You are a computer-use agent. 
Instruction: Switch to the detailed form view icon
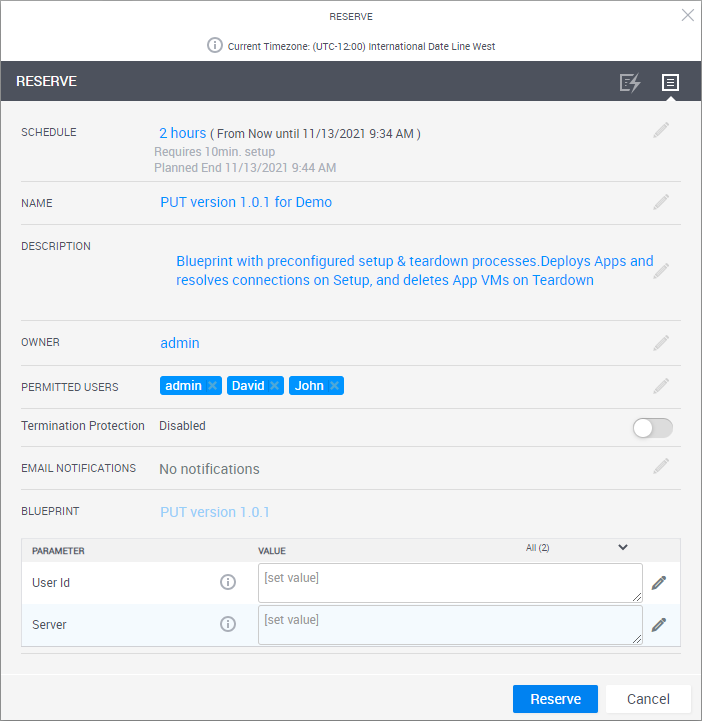(670, 83)
